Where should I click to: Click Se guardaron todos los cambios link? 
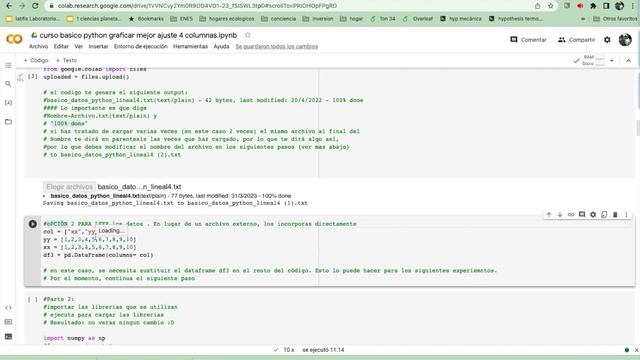277,47
